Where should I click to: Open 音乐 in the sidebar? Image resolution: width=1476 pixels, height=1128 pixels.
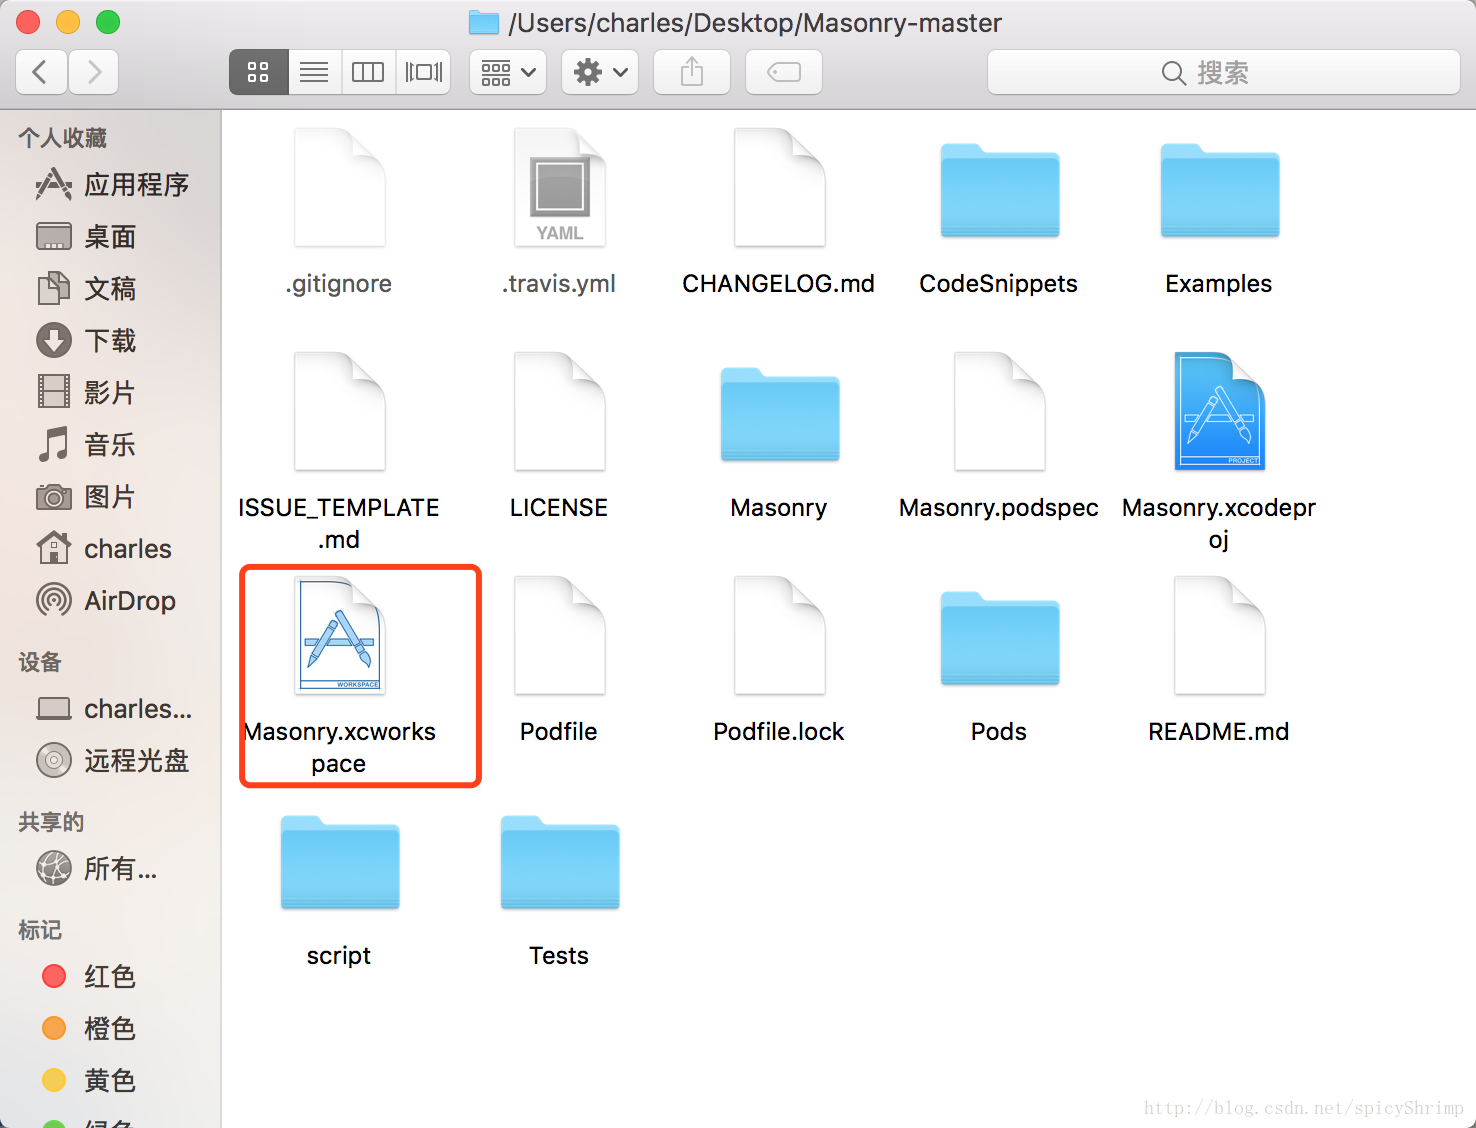pyautogui.click(x=112, y=445)
